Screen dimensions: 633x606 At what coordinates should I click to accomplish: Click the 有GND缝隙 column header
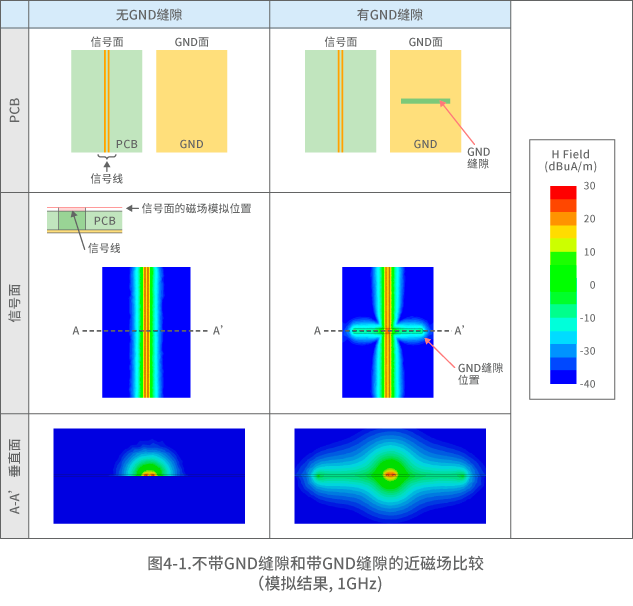click(390, 14)
